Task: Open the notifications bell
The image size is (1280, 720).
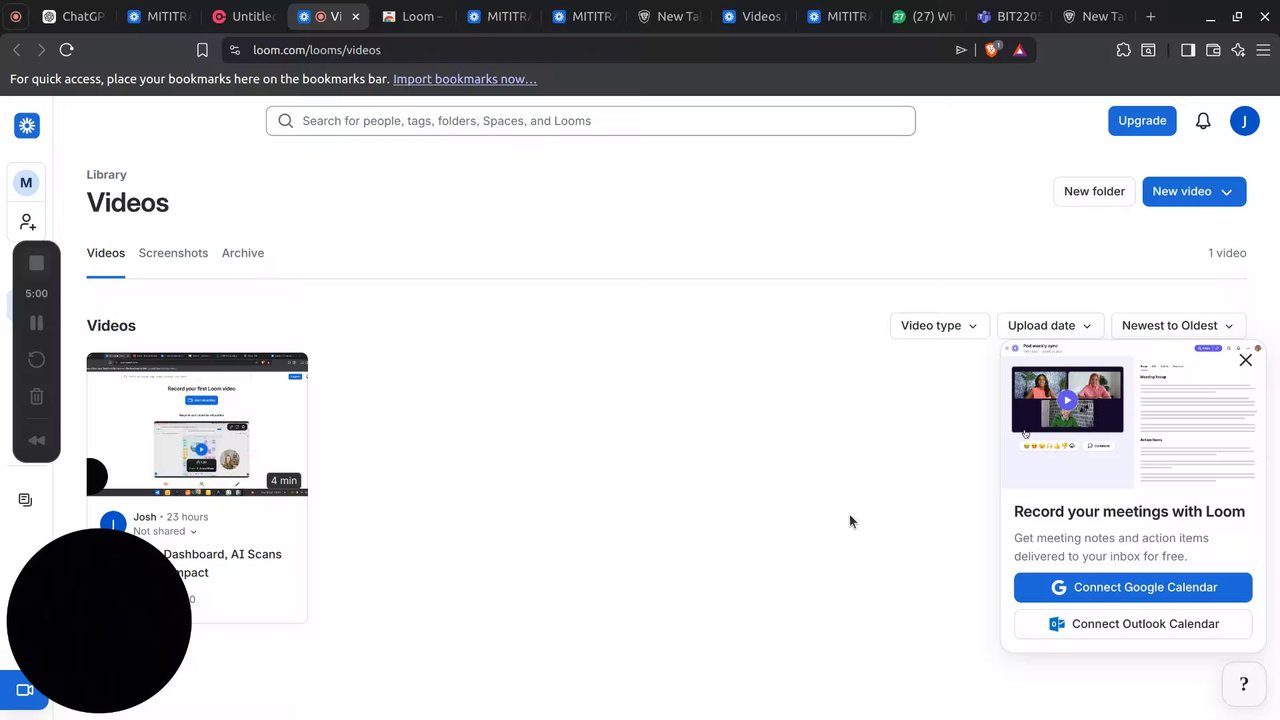Action: coord(1203,121)
